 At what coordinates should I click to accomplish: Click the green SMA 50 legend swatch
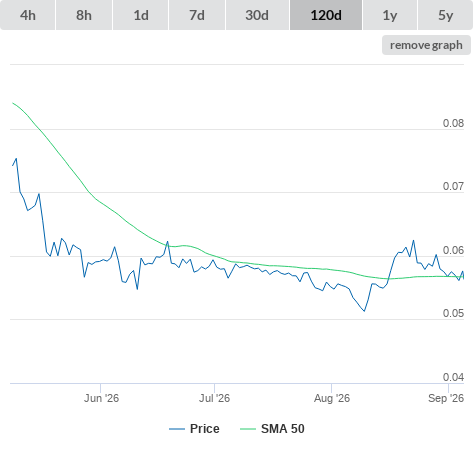tap(248, 429)
